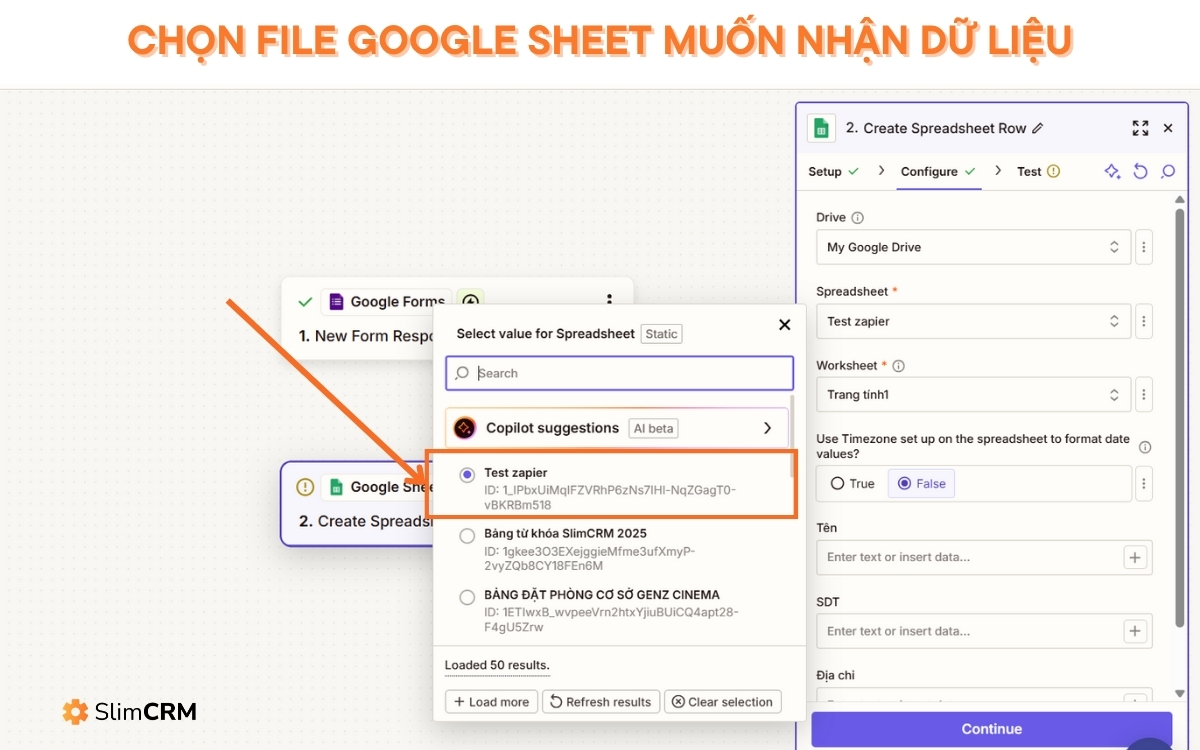
Task: Click the SDT text input field
Action: click(984, 631)
